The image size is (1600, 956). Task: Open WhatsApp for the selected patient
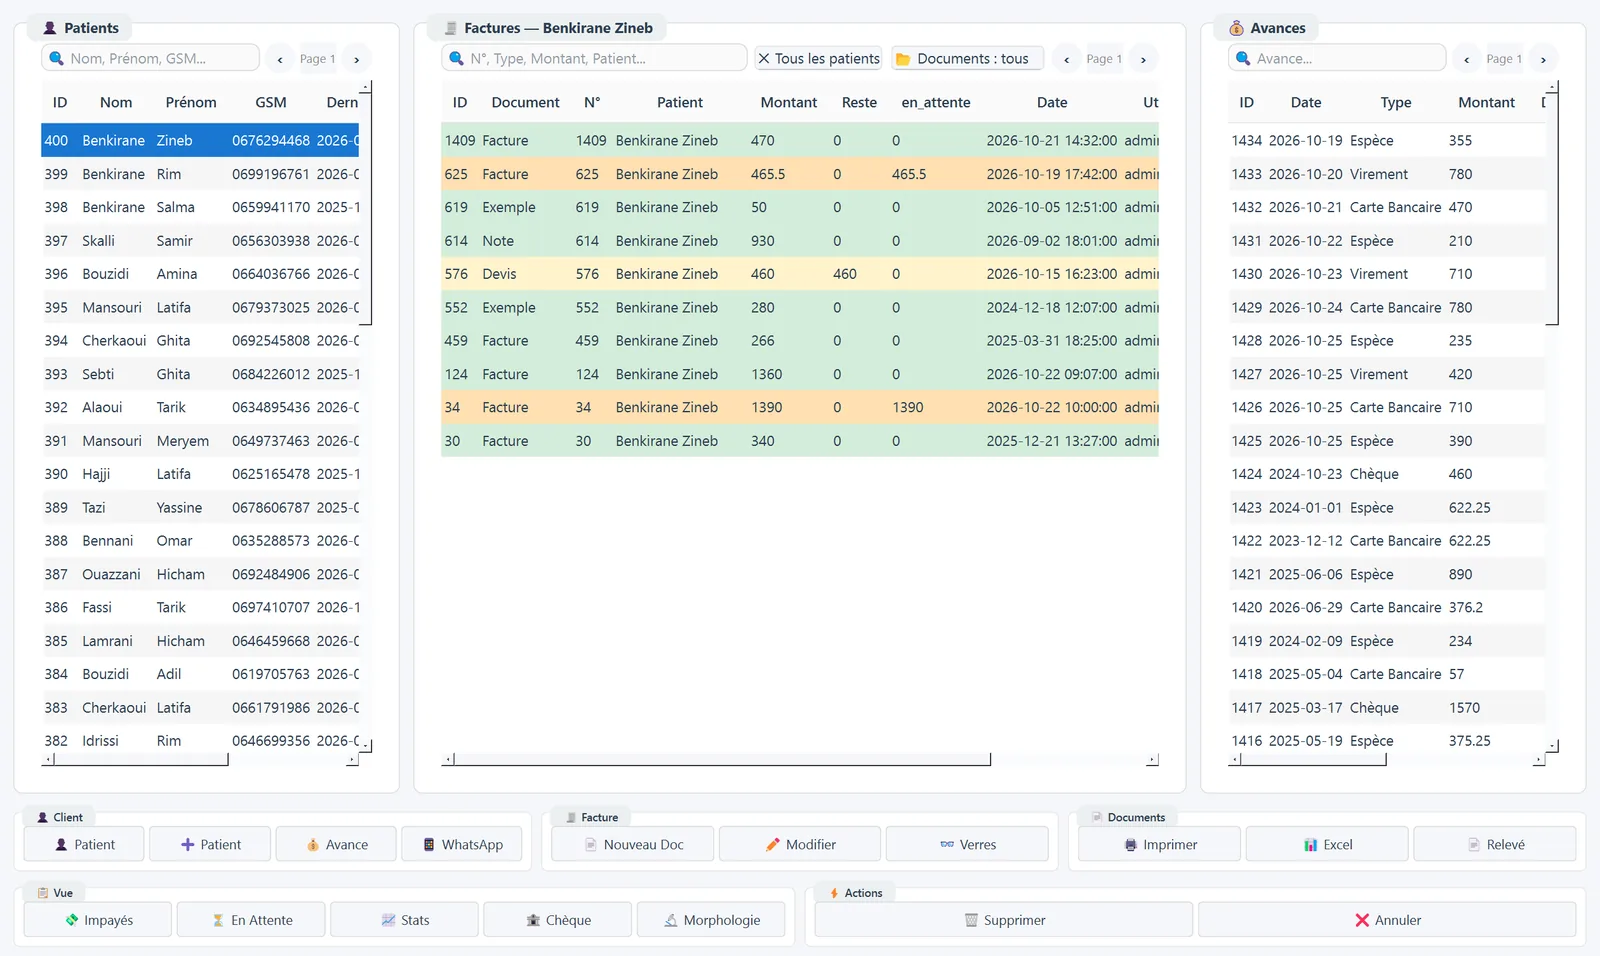point(462,844)
